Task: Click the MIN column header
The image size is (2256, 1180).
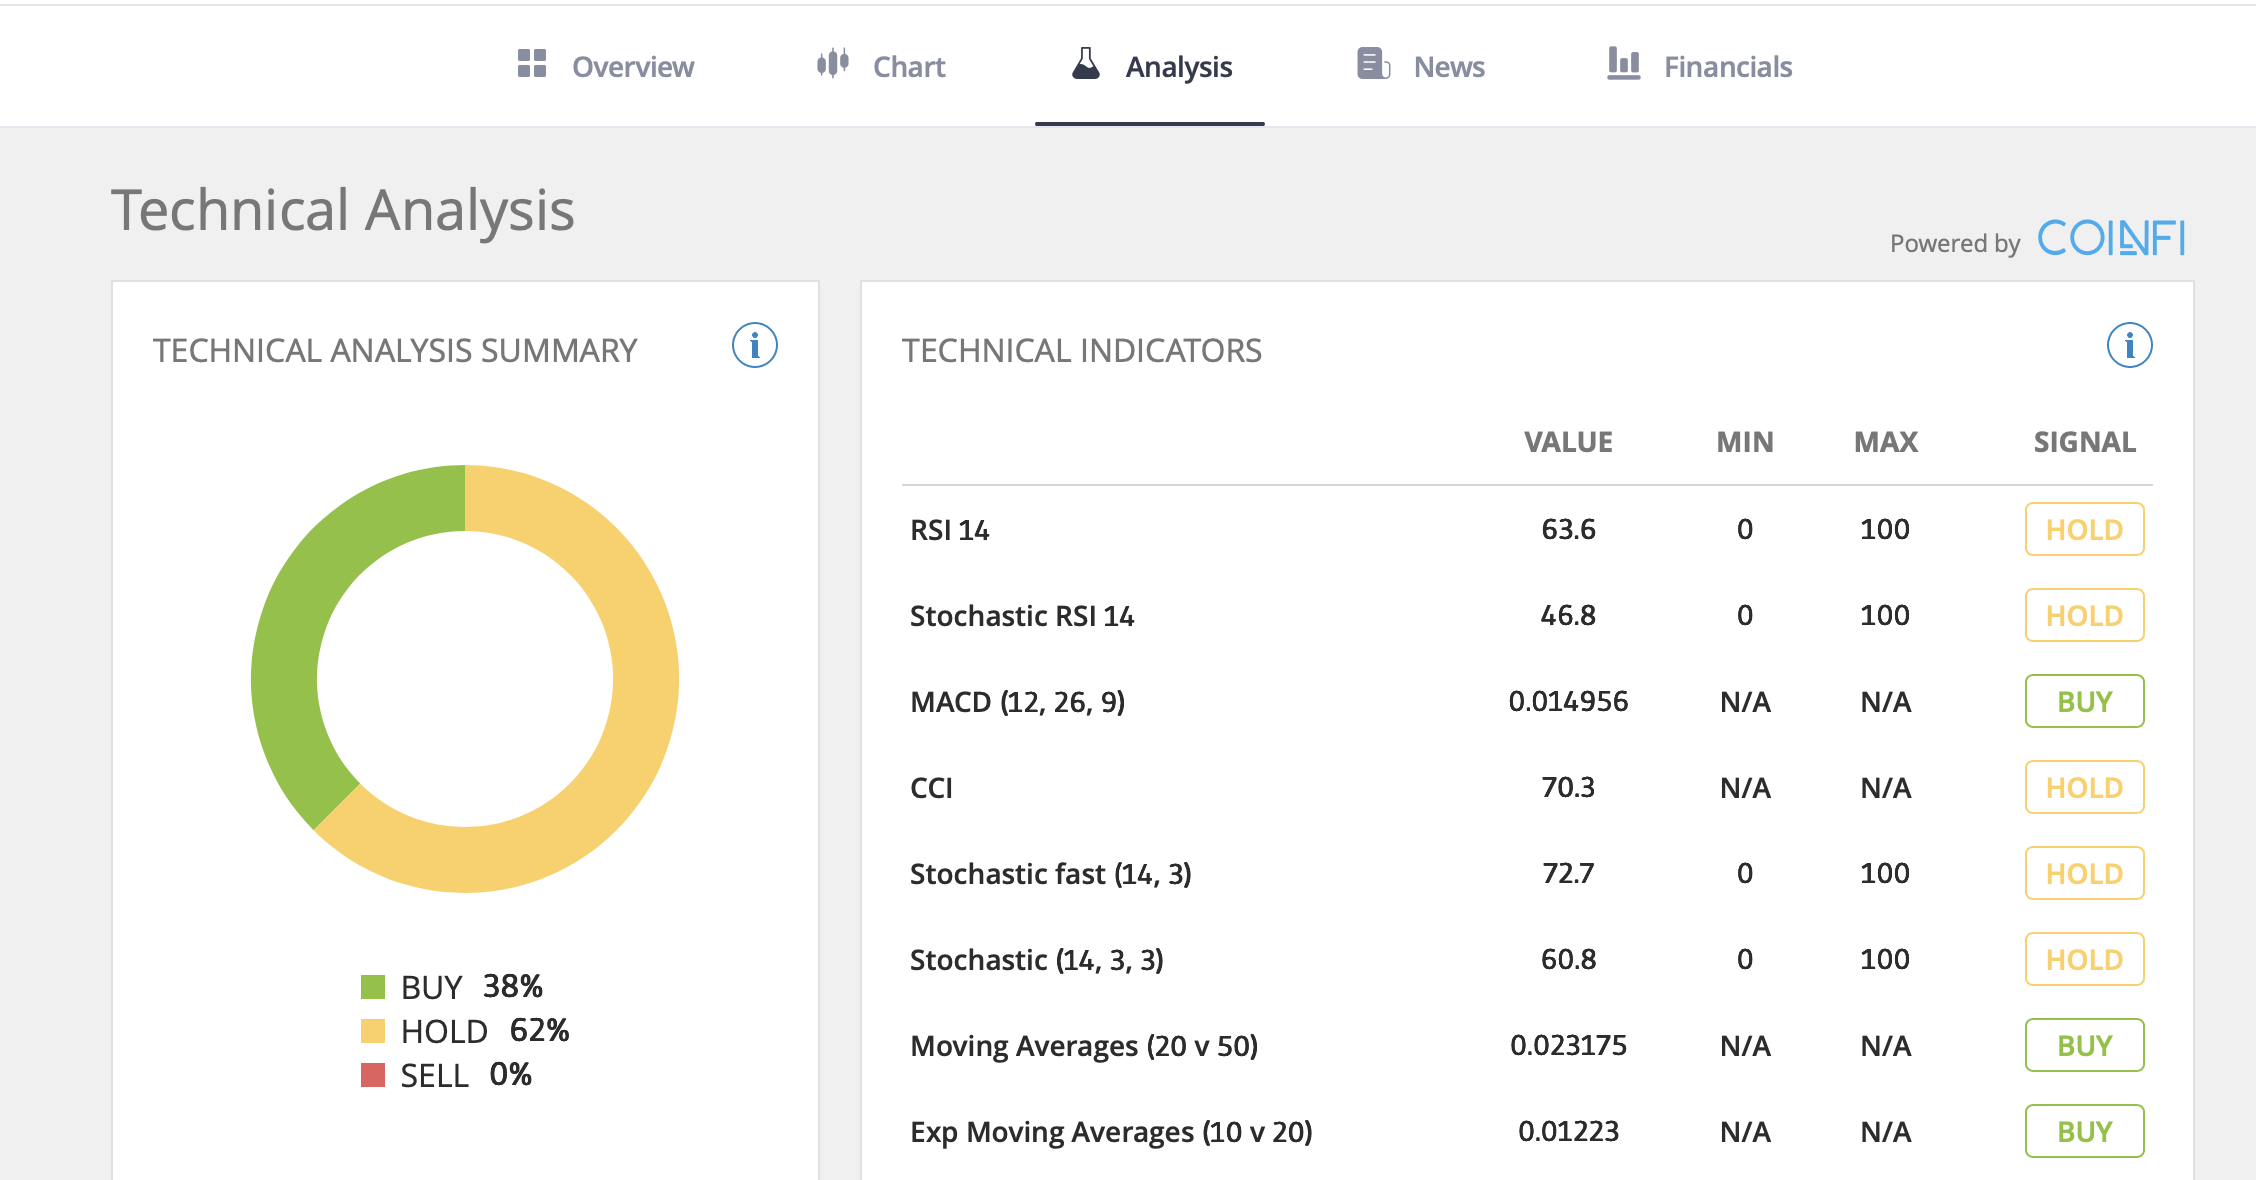Action: coord(1745,442)
